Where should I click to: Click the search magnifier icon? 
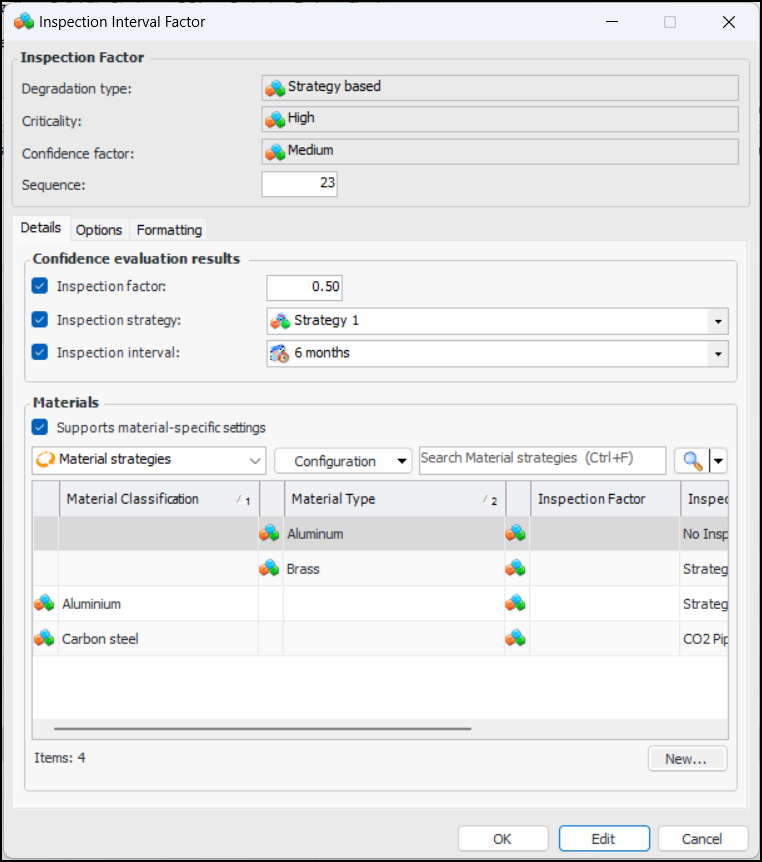691,461
